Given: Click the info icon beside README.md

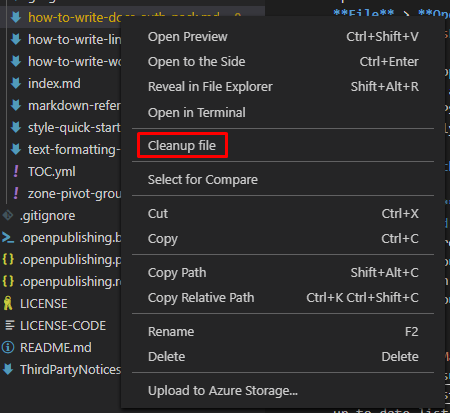Looking at the screenshot, I should [x=8, y=347].
